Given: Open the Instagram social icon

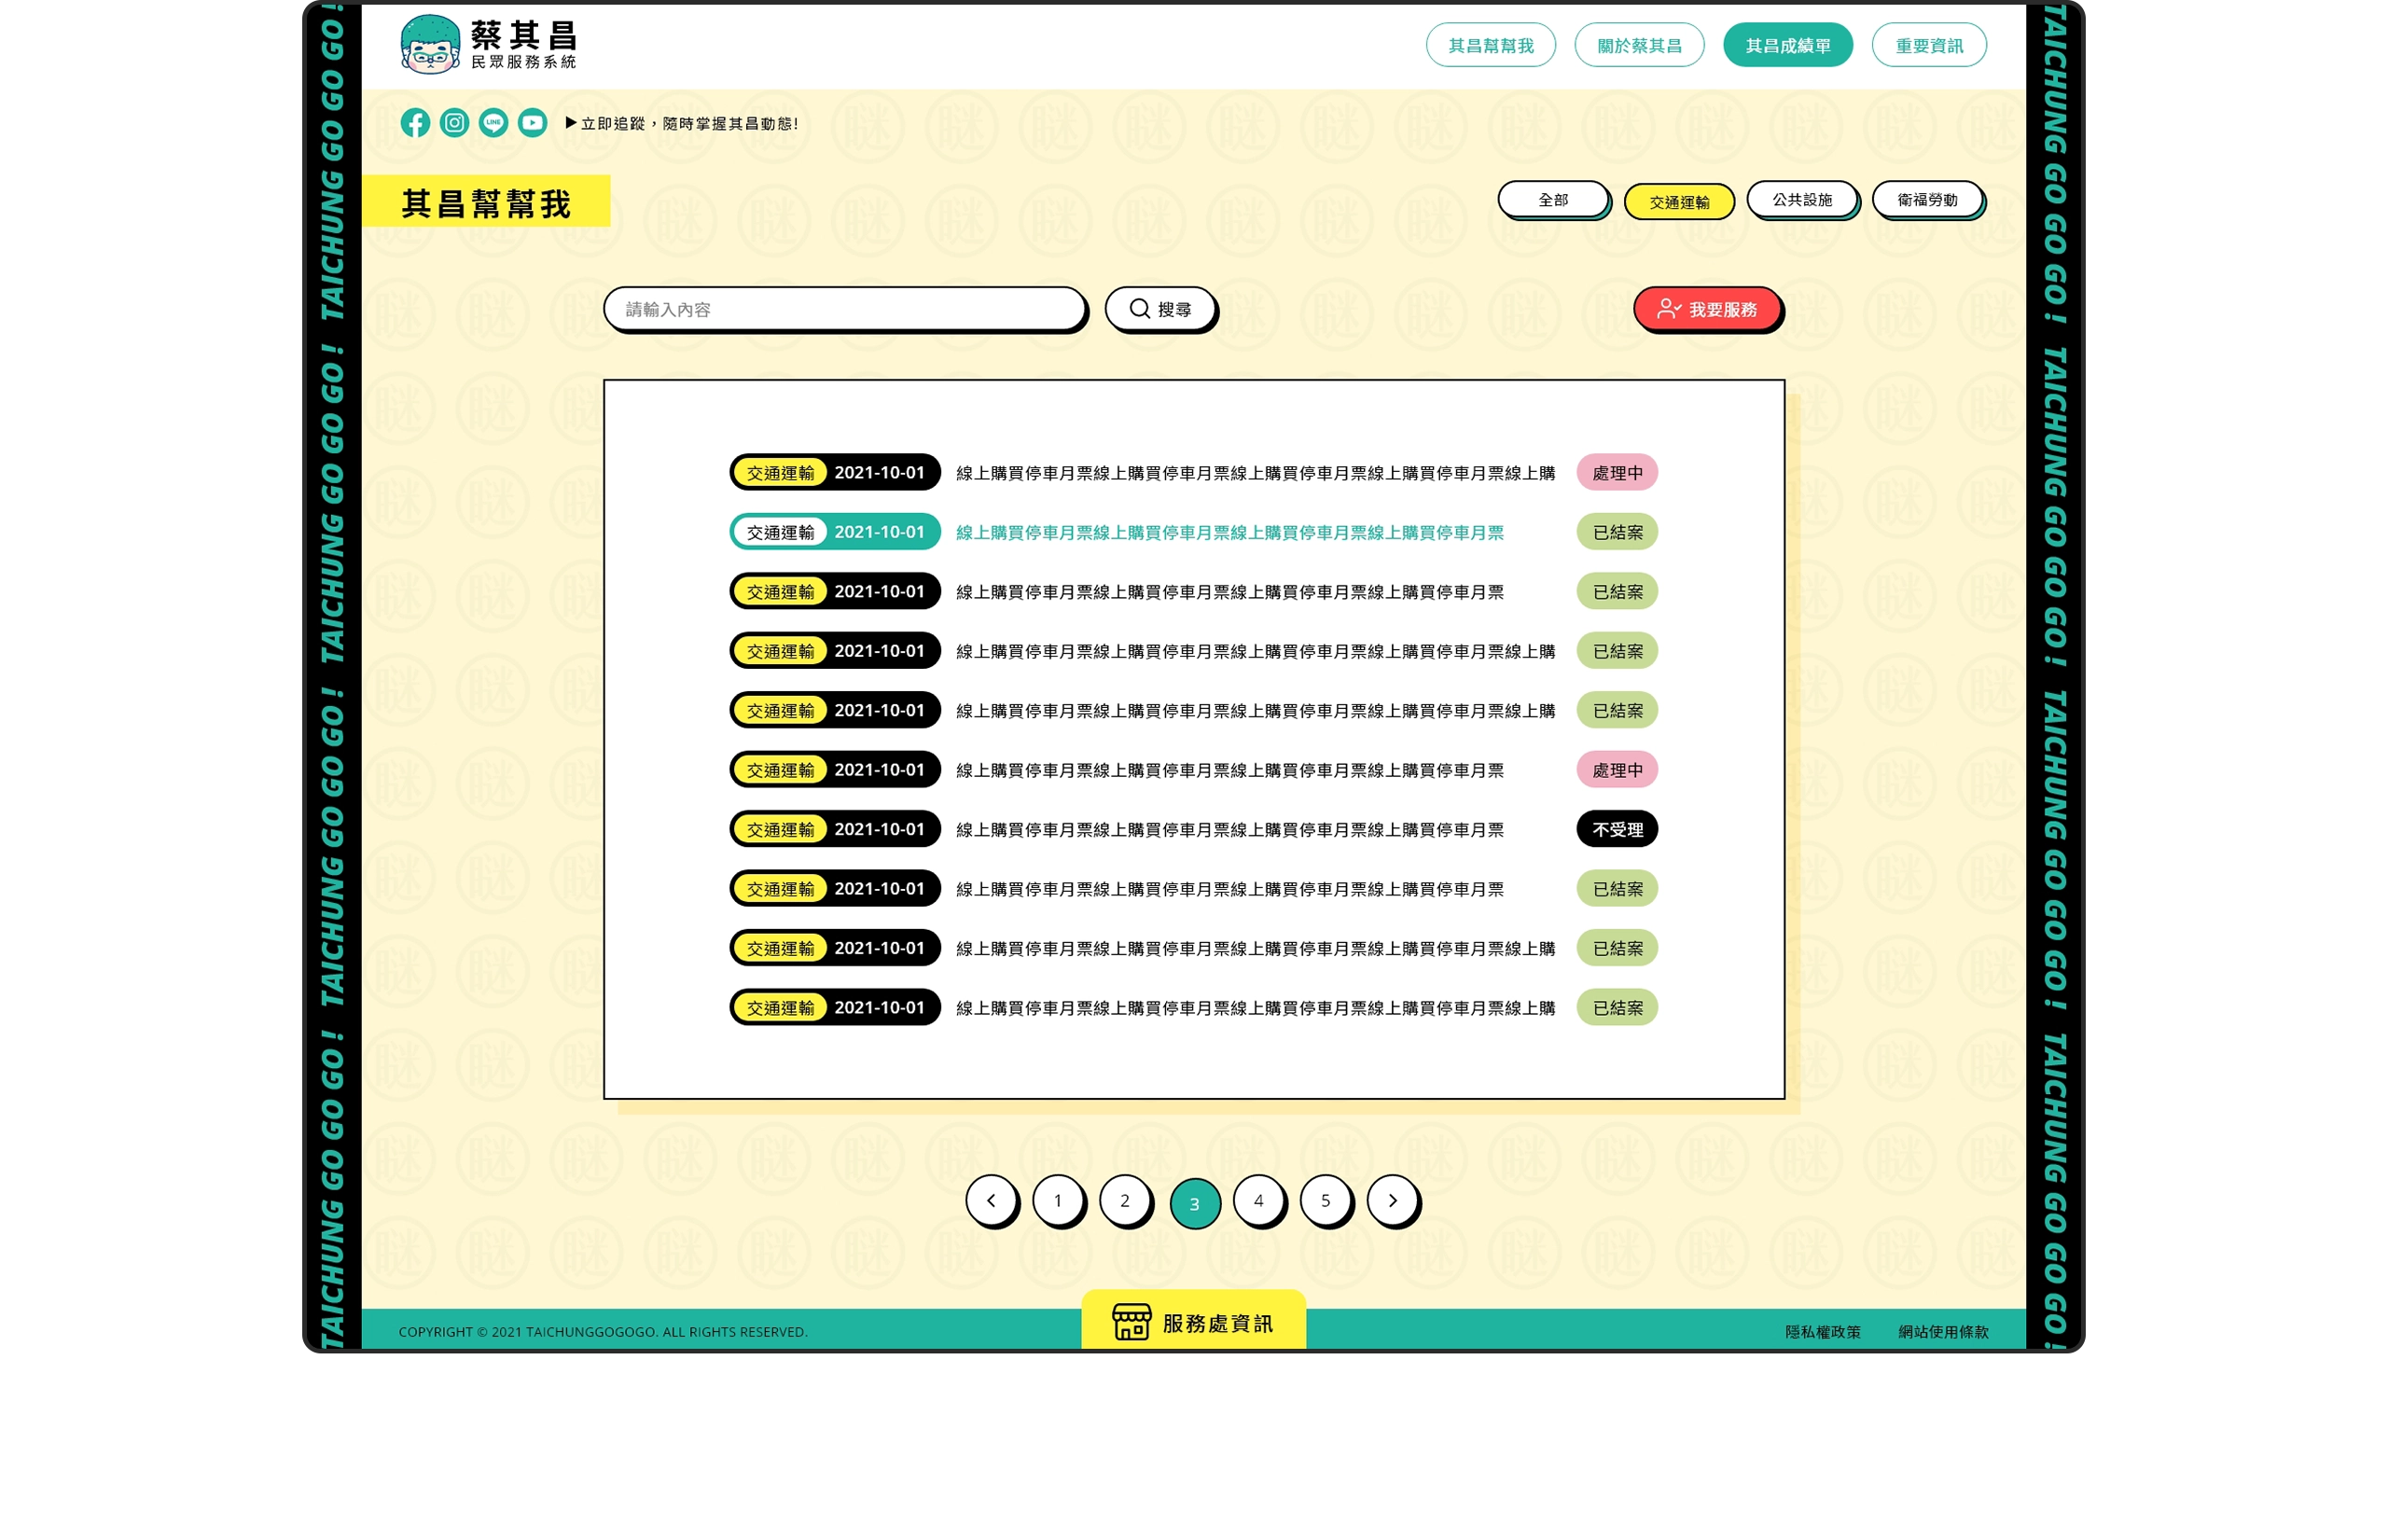Looking at the screenshot, I should tap(454, 123).
